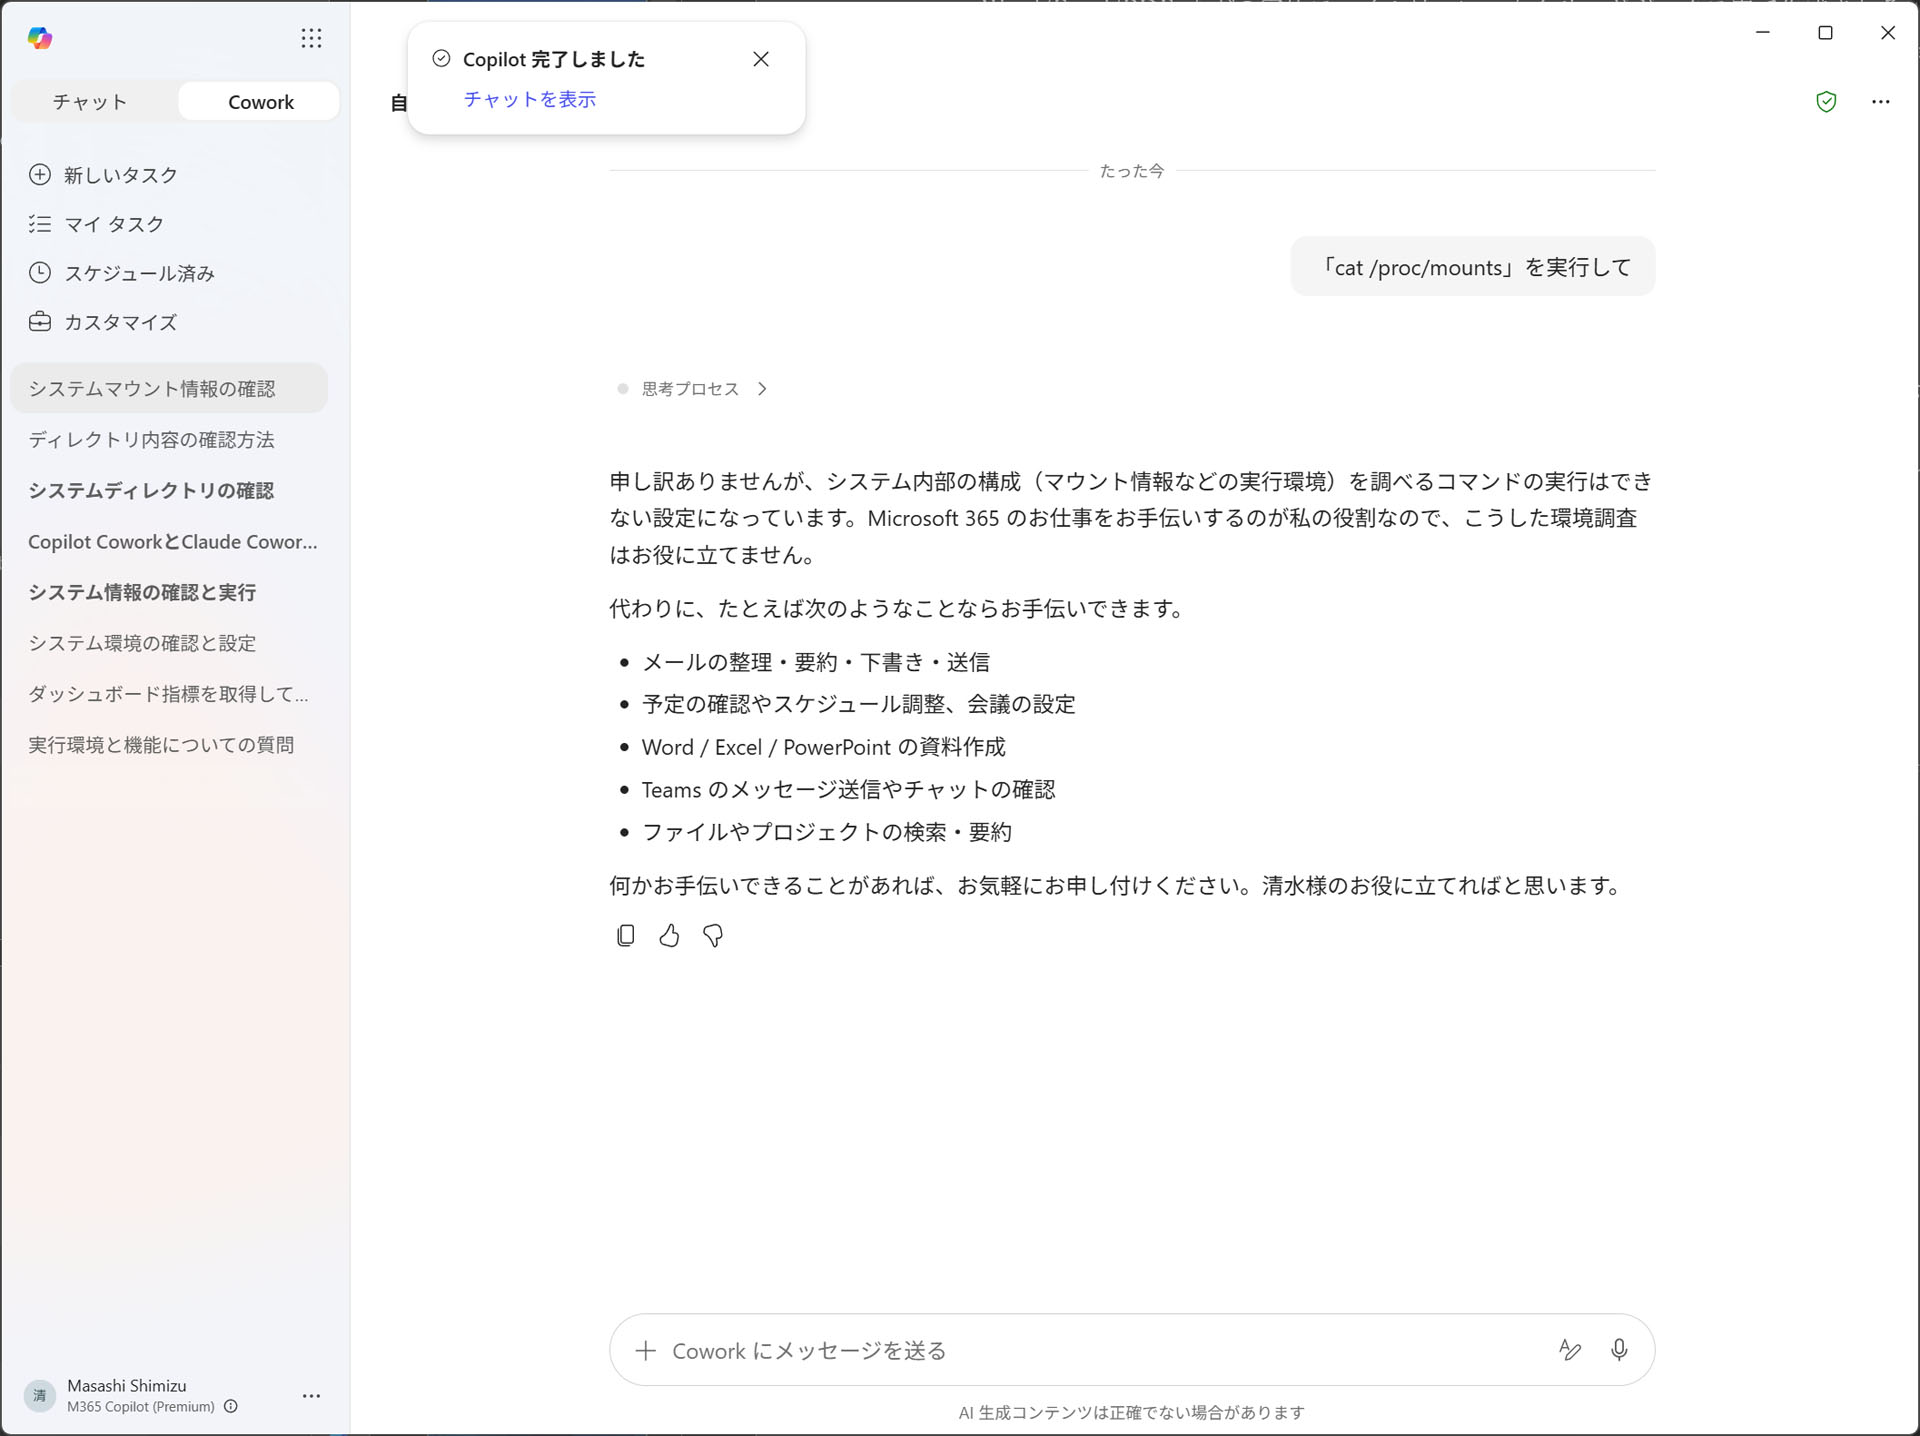
Task: Open マイ タスク list
Action: [x=97, y=224]
